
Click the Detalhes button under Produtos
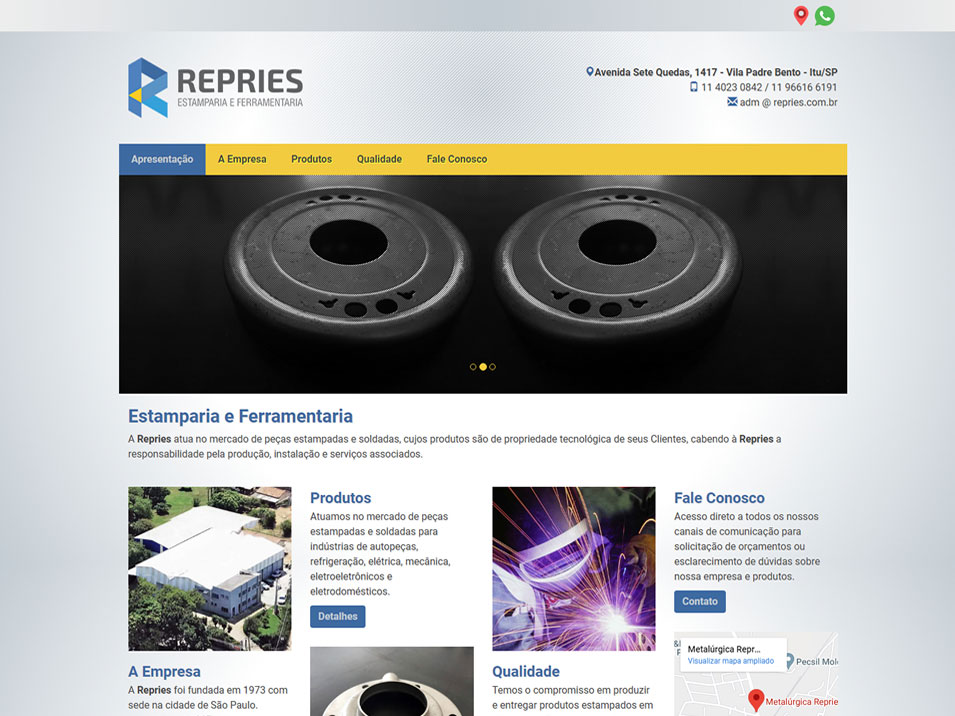pos(337,616)
